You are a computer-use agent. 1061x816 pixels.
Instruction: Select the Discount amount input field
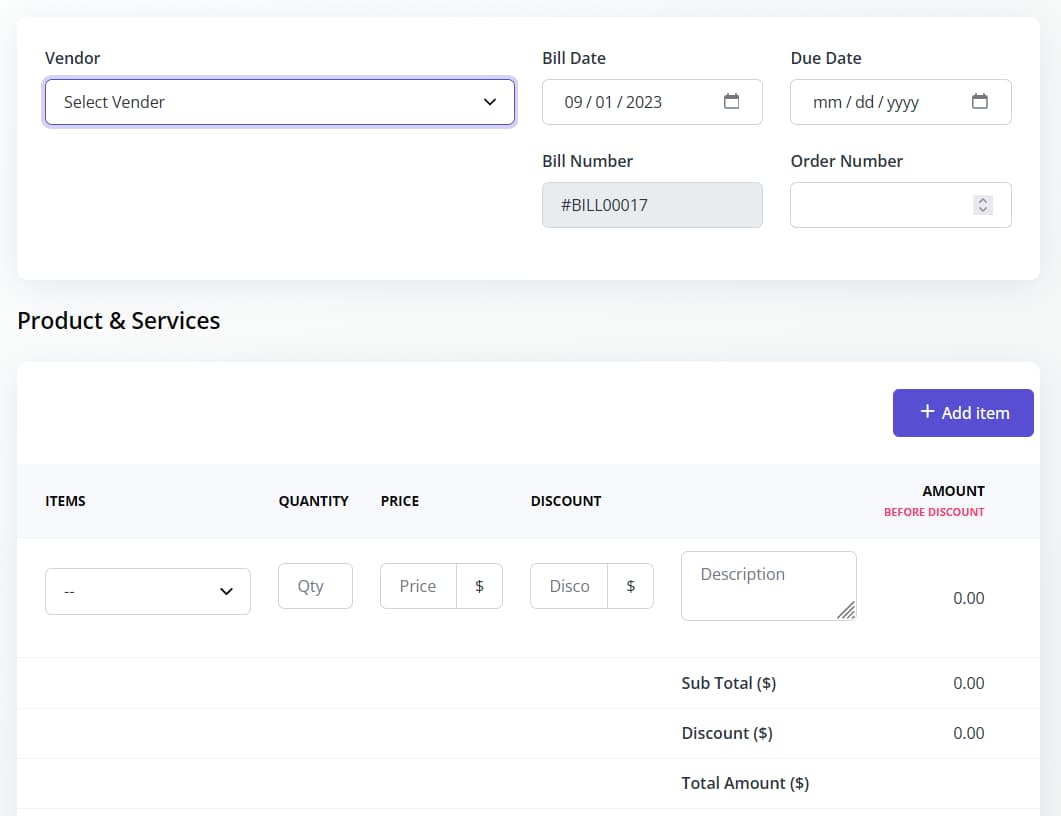coord(569,586)
